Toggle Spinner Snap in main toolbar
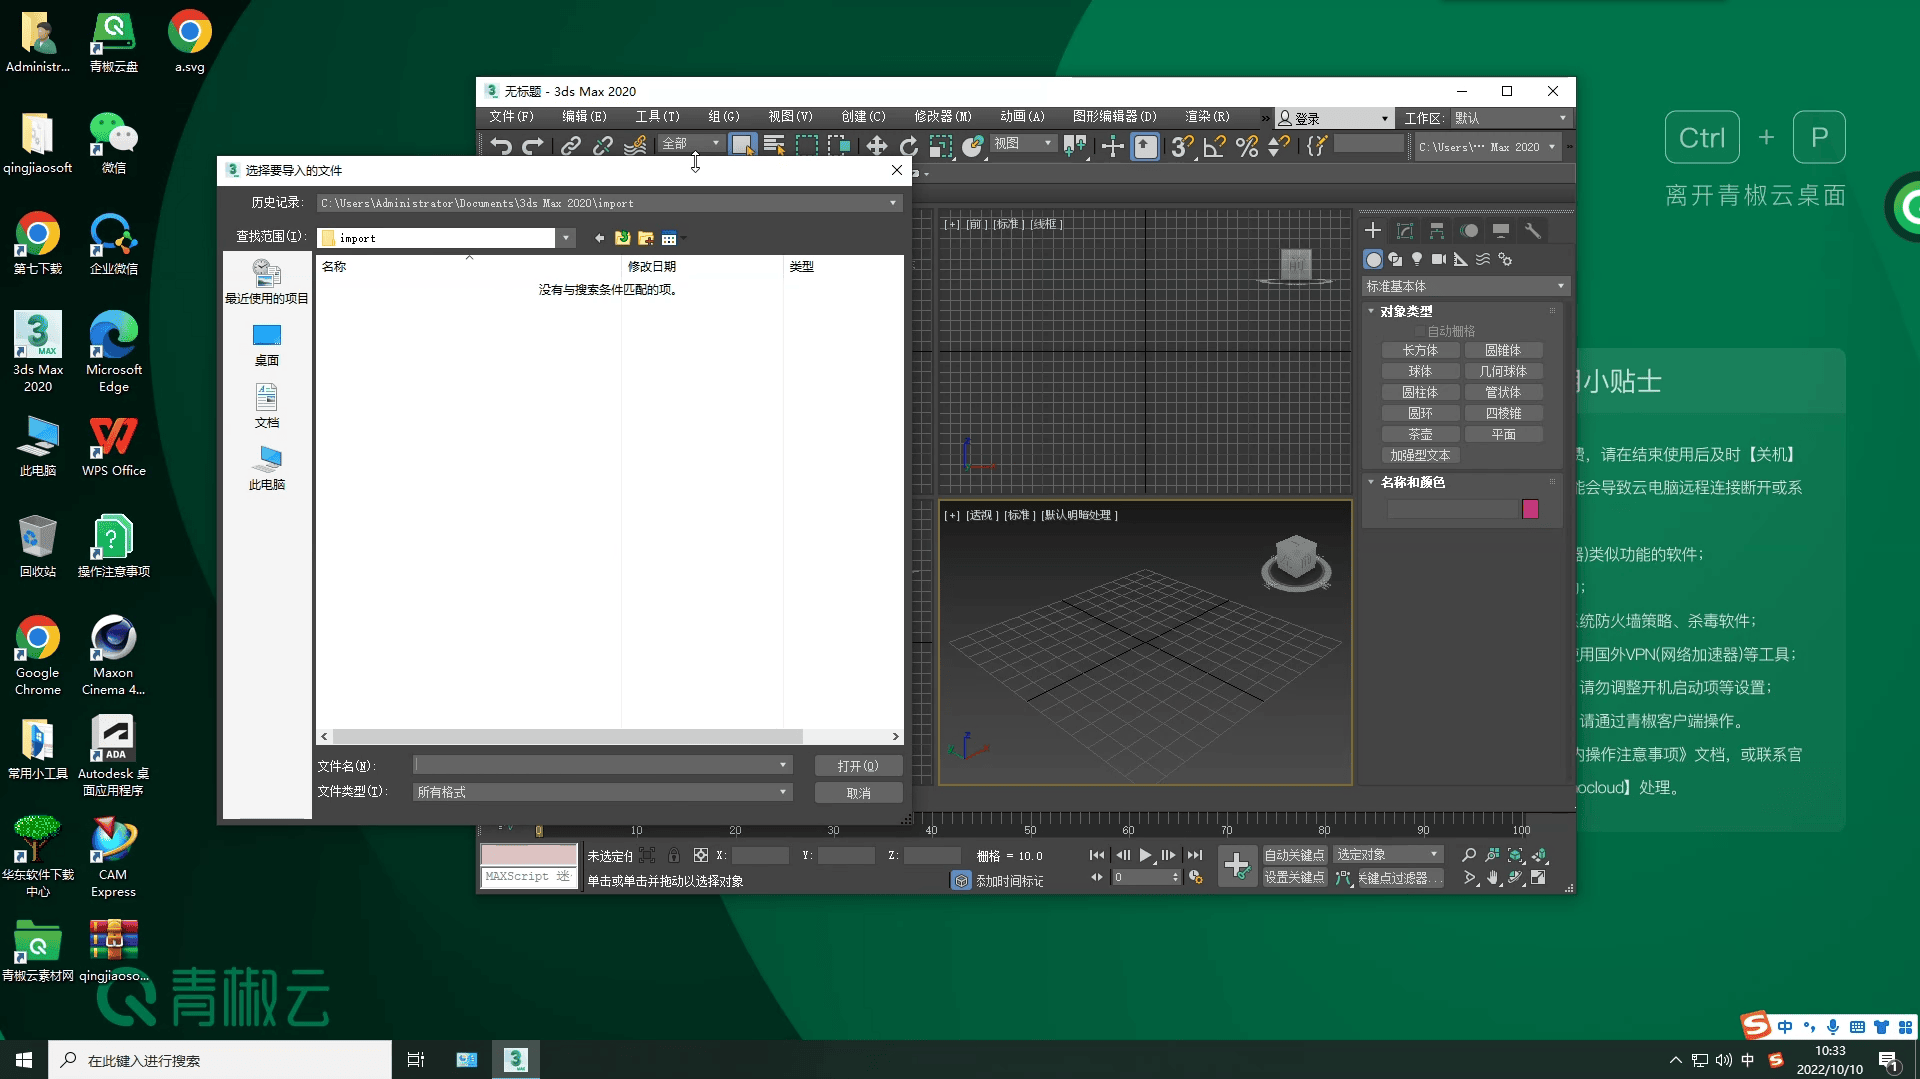1920x1079 pixels. pyautogui.click(x=1279, y=146)
